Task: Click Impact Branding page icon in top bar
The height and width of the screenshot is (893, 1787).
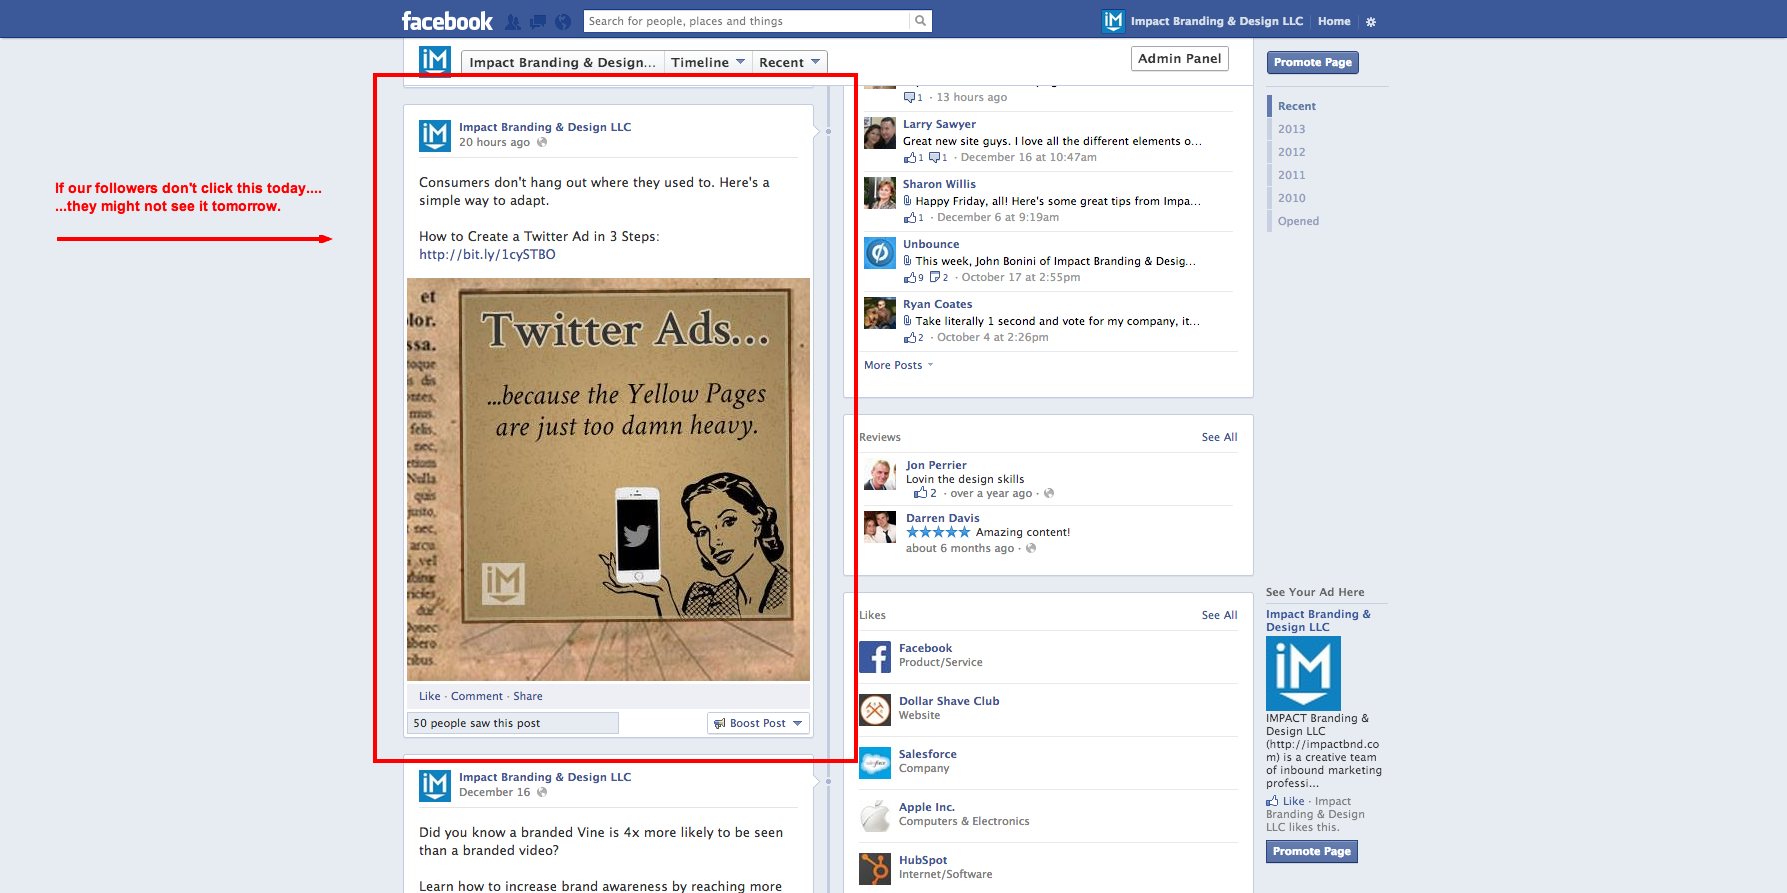Action: (1113, 21)
